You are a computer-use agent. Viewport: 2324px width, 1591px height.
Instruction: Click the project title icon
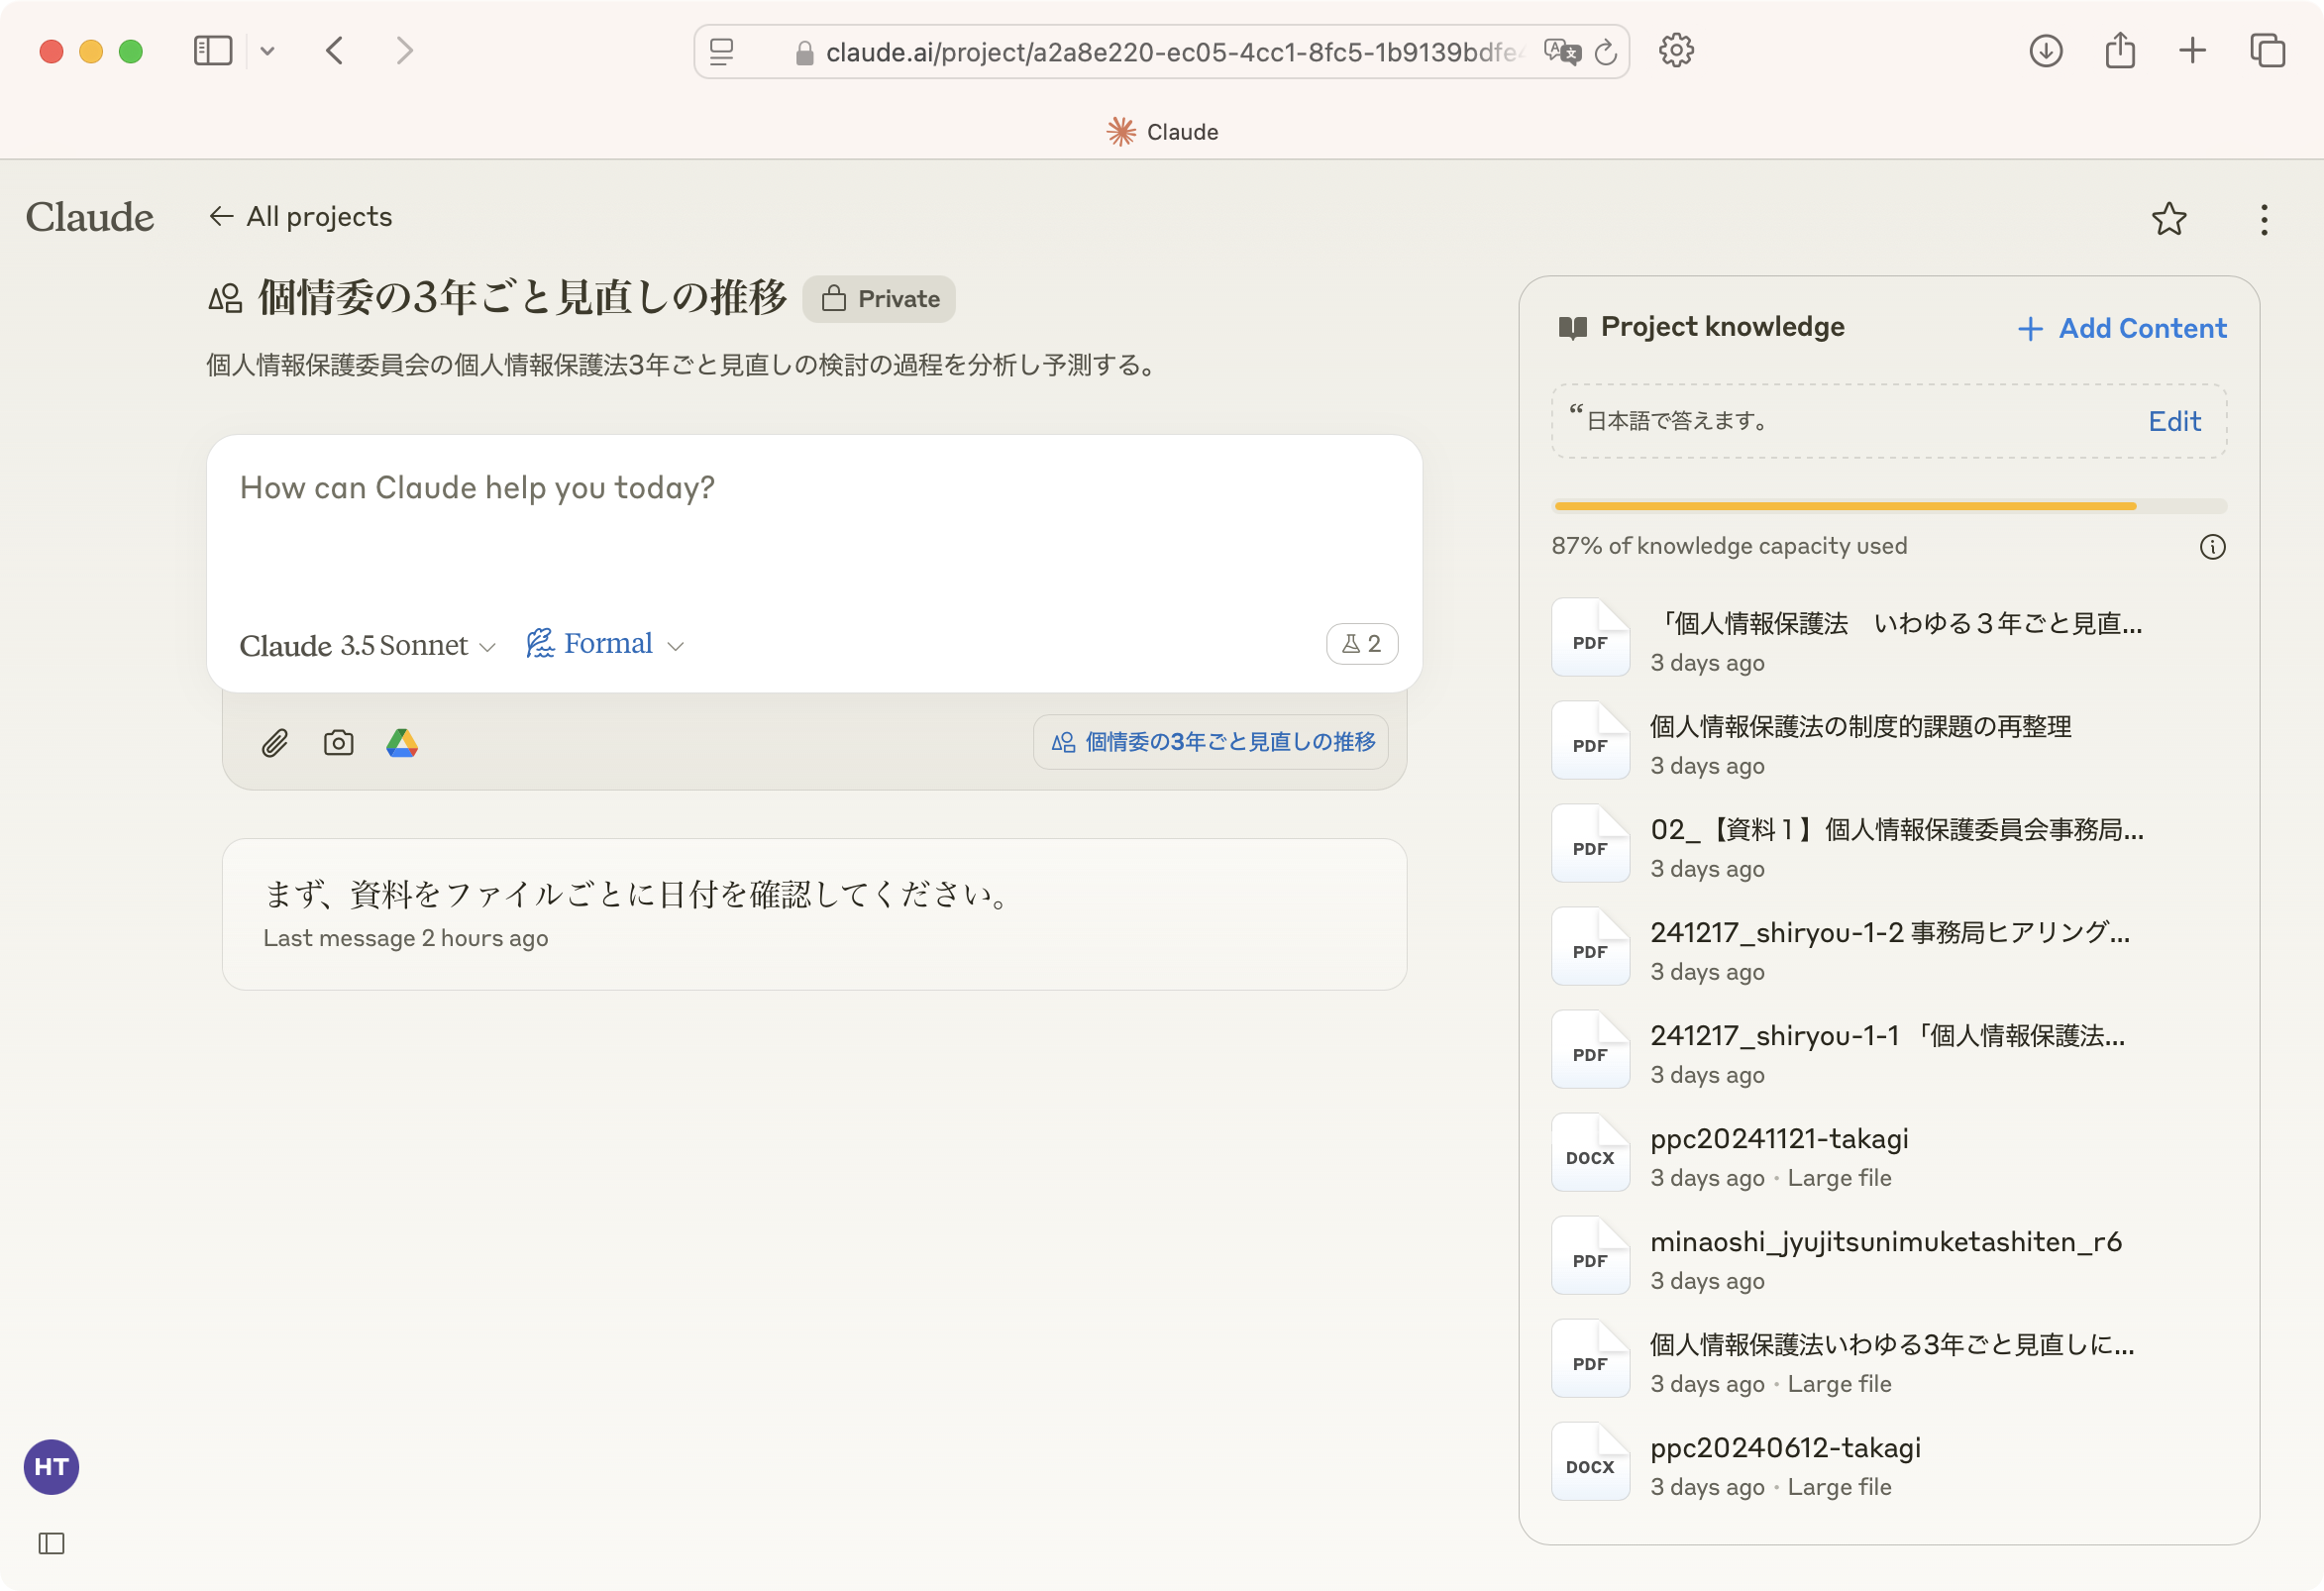click(x=225, y=299)
